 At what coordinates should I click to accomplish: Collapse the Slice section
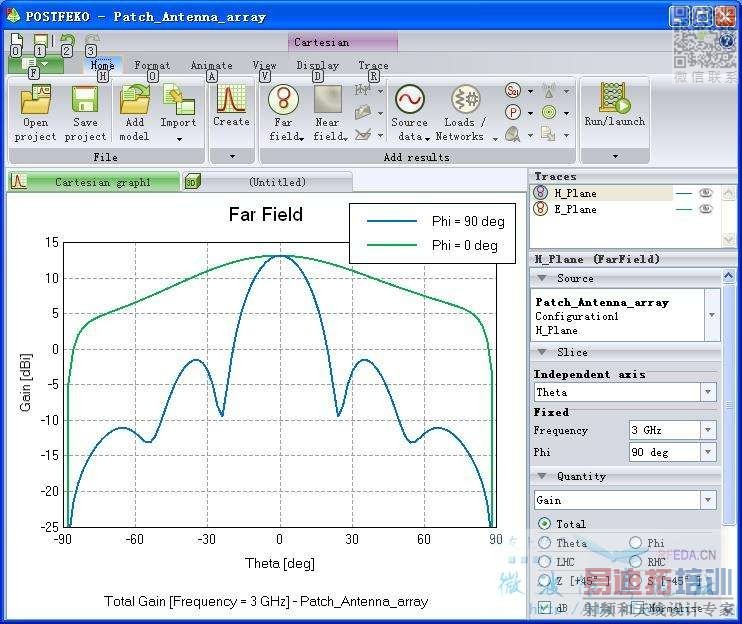pyautogui.click(x=542, y=352)
